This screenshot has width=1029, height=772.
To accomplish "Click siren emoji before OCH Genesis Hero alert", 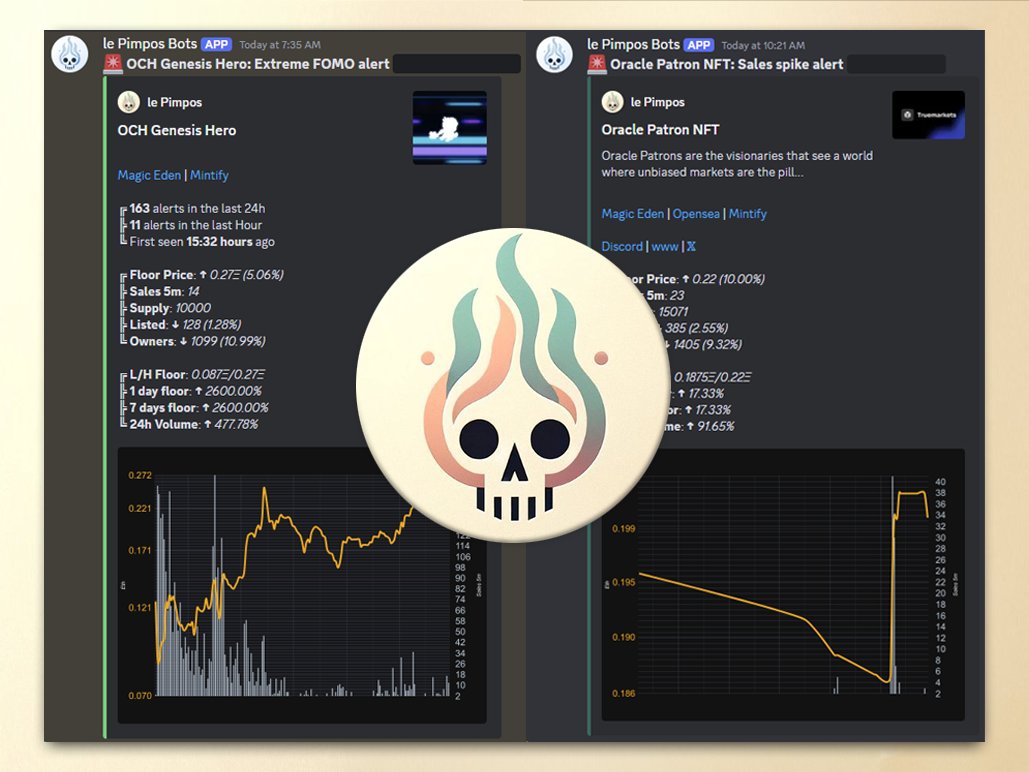I will pyautogui.click(x=113, y=64).
